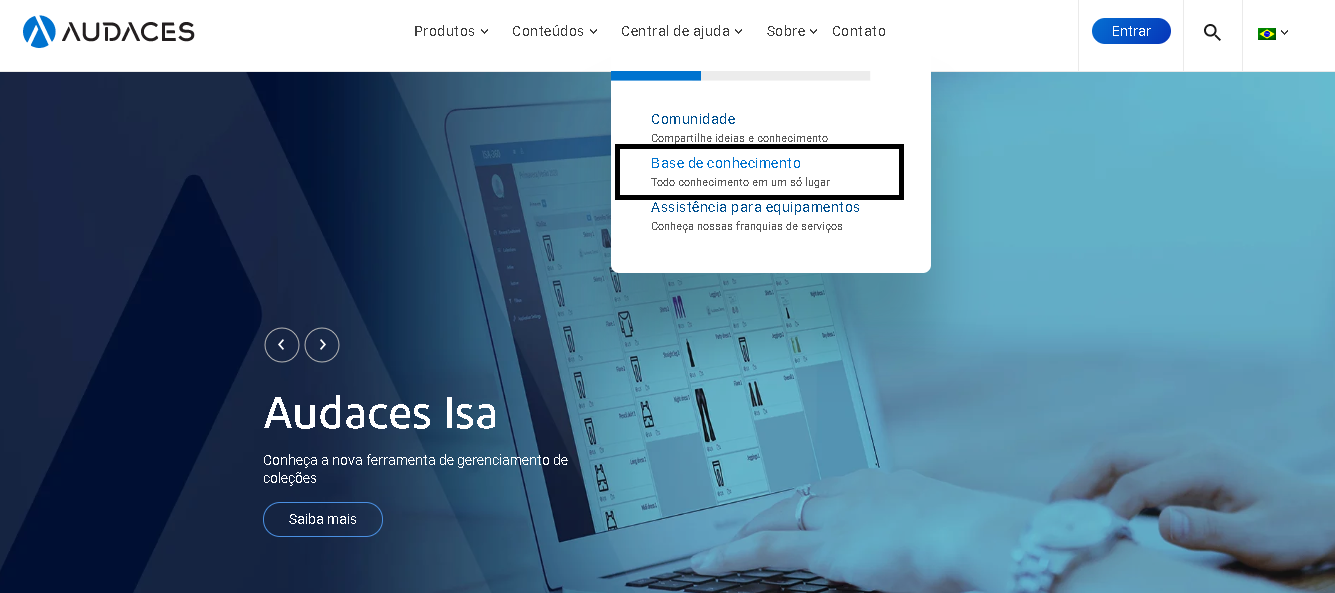Go to next carousel slide
Screen dimensions: 1335x593
(322, 345)
